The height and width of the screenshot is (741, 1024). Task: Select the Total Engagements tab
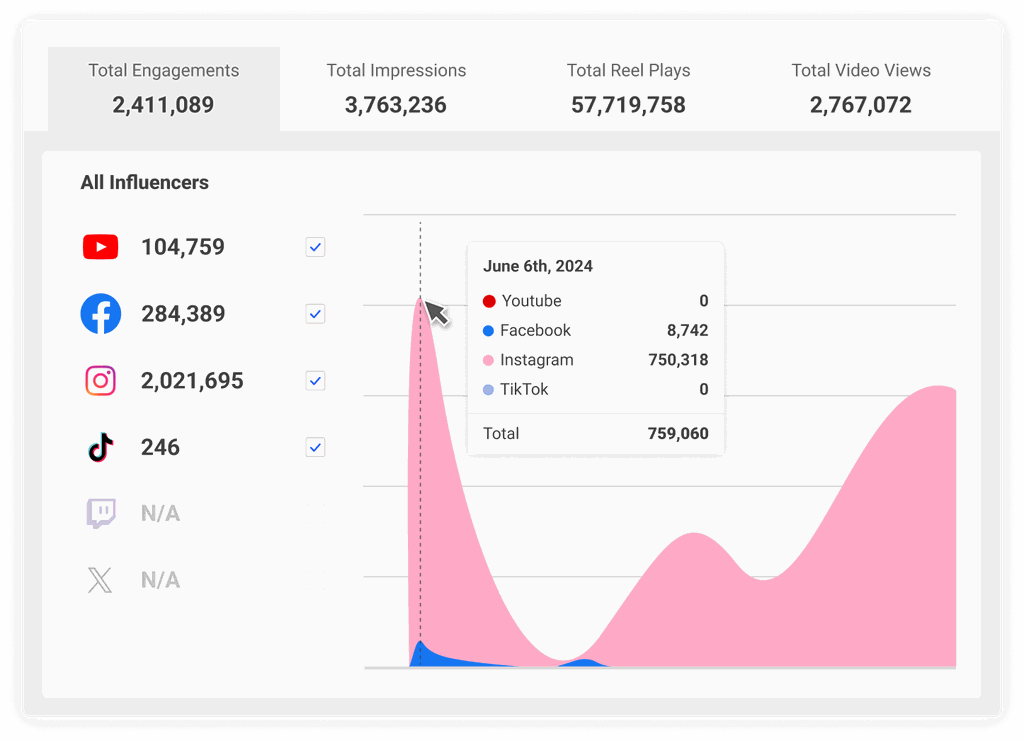point(164,88)
